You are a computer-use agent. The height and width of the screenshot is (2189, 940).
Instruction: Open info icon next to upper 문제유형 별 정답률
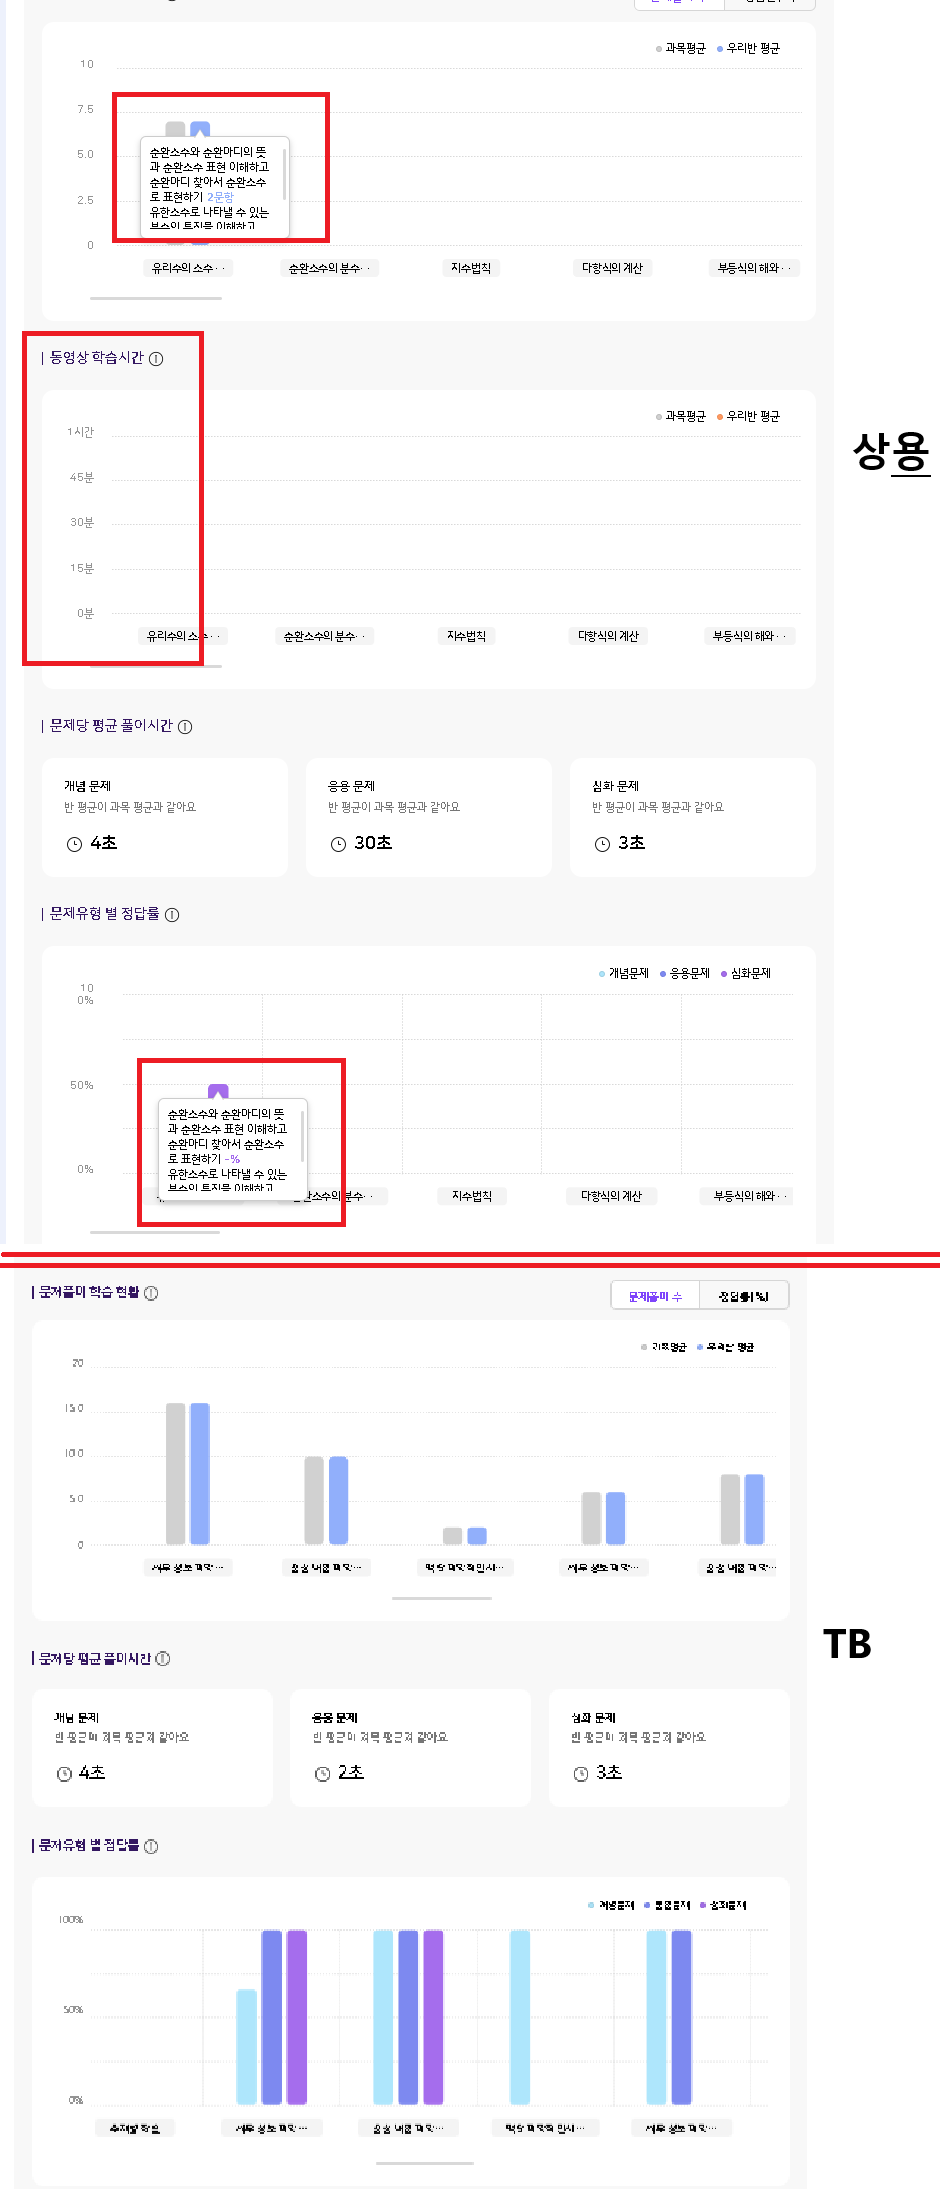[172, 915]
